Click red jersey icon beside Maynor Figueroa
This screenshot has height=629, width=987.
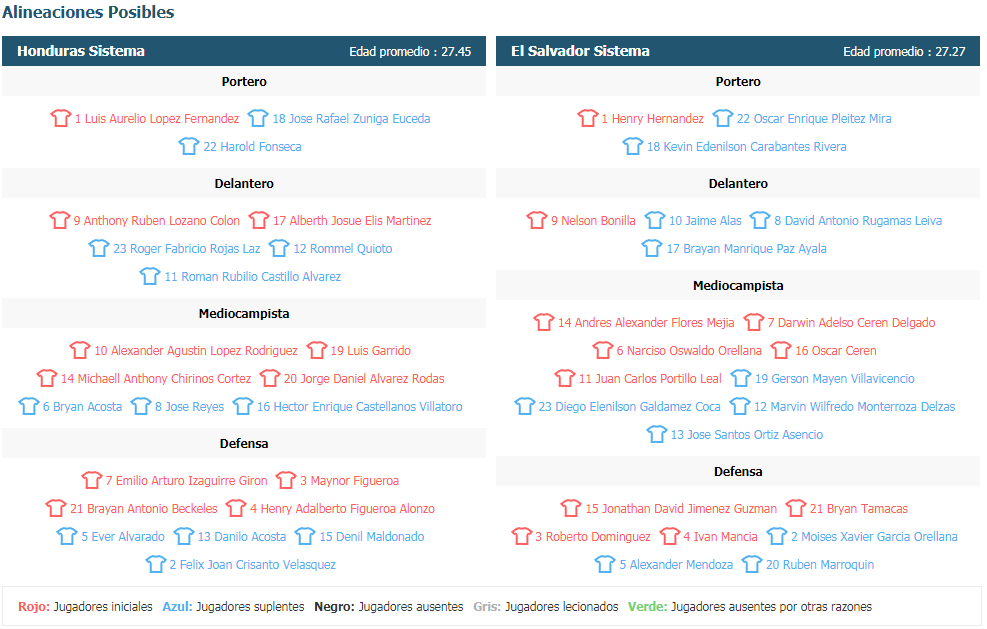click(x=286, y=480)
